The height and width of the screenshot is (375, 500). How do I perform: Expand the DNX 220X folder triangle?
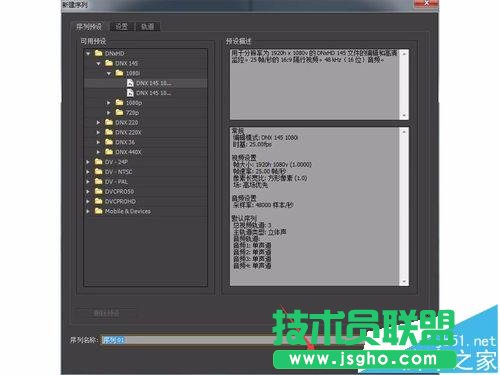(x=98, y=132)
